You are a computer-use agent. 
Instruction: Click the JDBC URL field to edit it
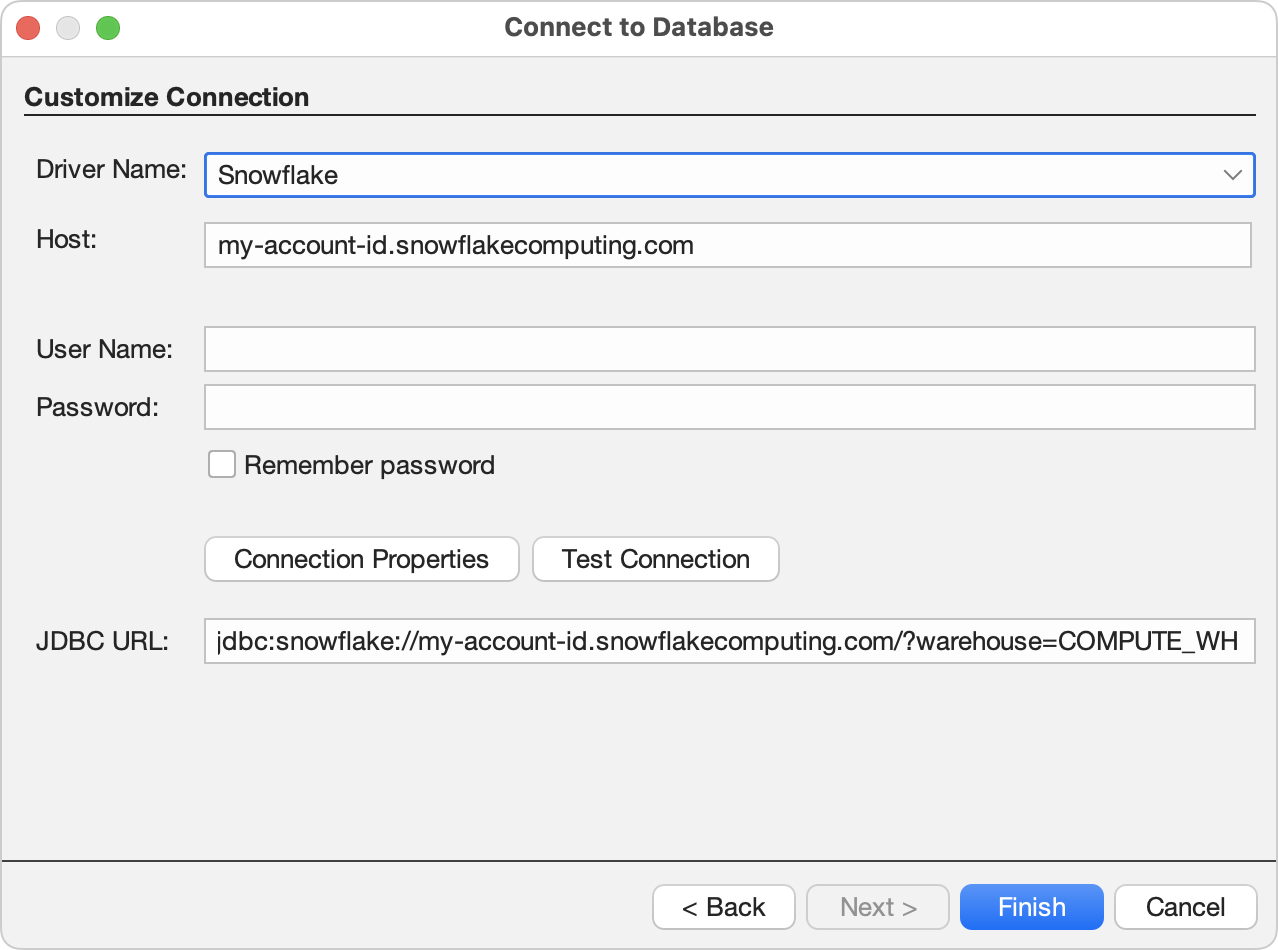pyautogui.click(x=728, y=641)
